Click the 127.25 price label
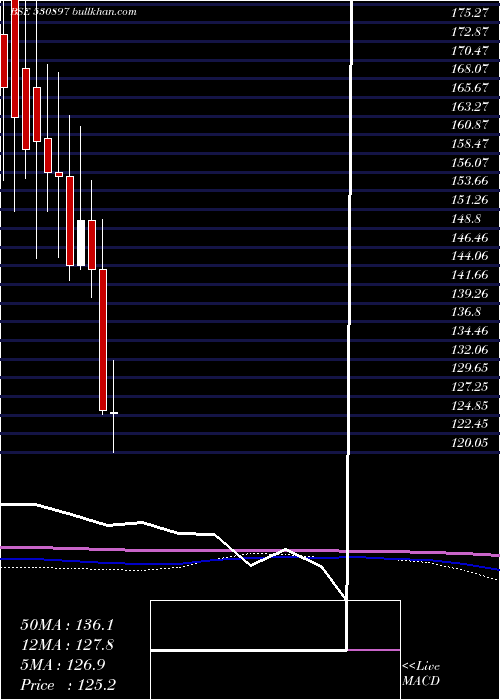Screen dimensions: 500x700 click(470, 387)
